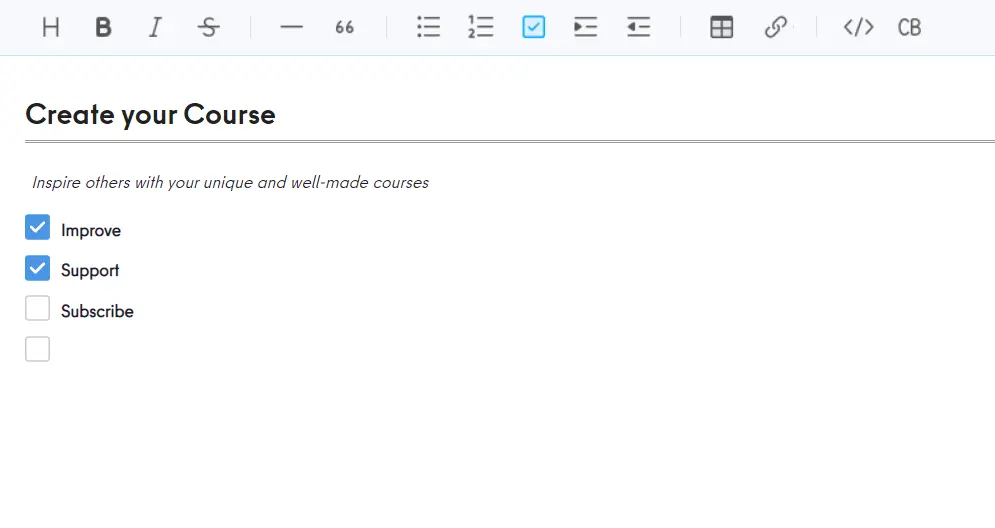Toggle bold formatting

tap(103, 28)
